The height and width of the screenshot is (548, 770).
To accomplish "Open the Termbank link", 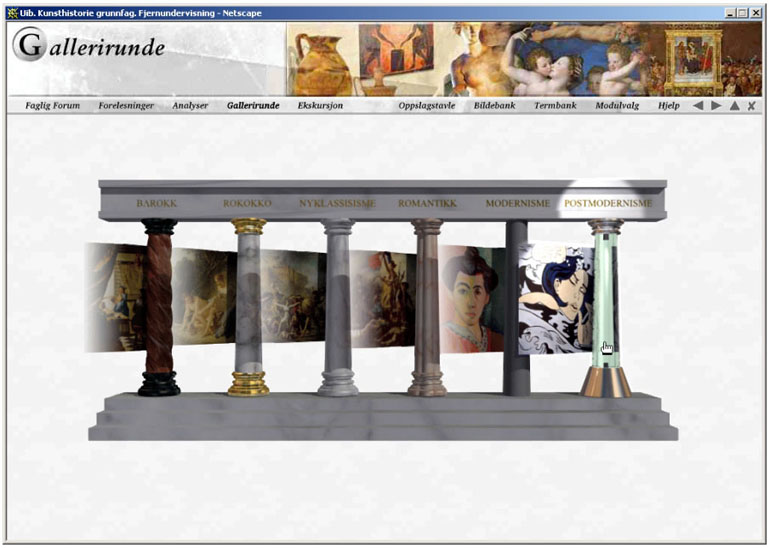I will point(555,105).
